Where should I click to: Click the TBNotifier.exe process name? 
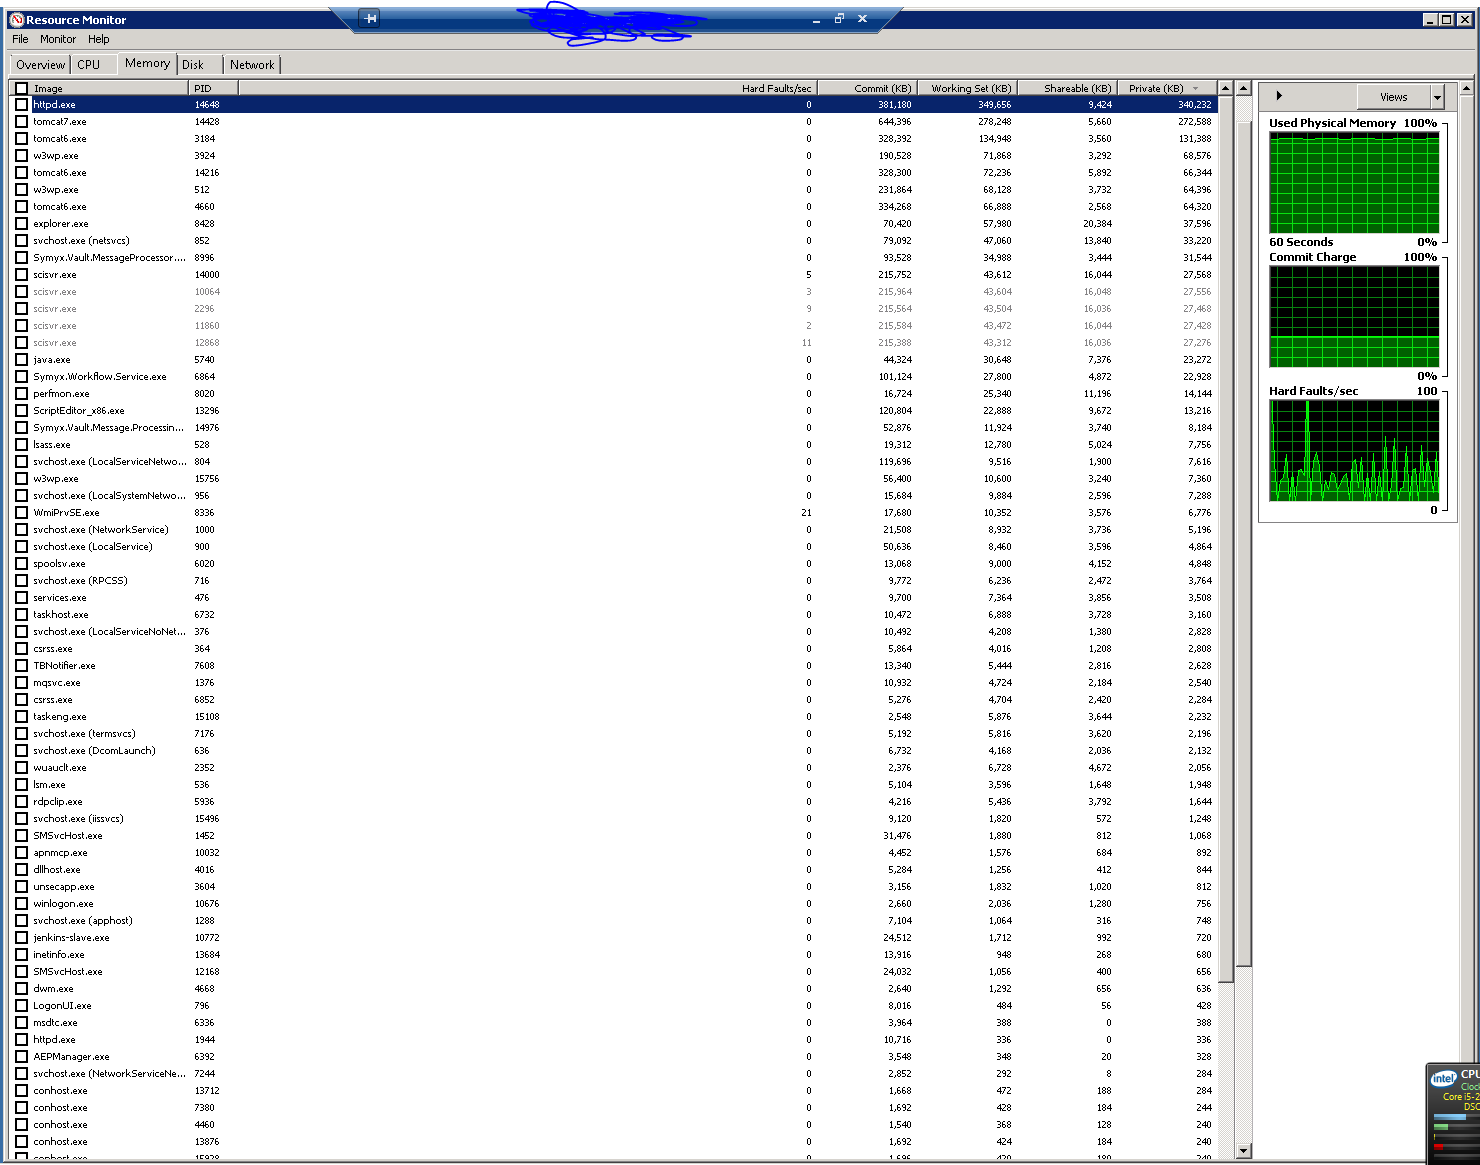(x=64, y=665)
